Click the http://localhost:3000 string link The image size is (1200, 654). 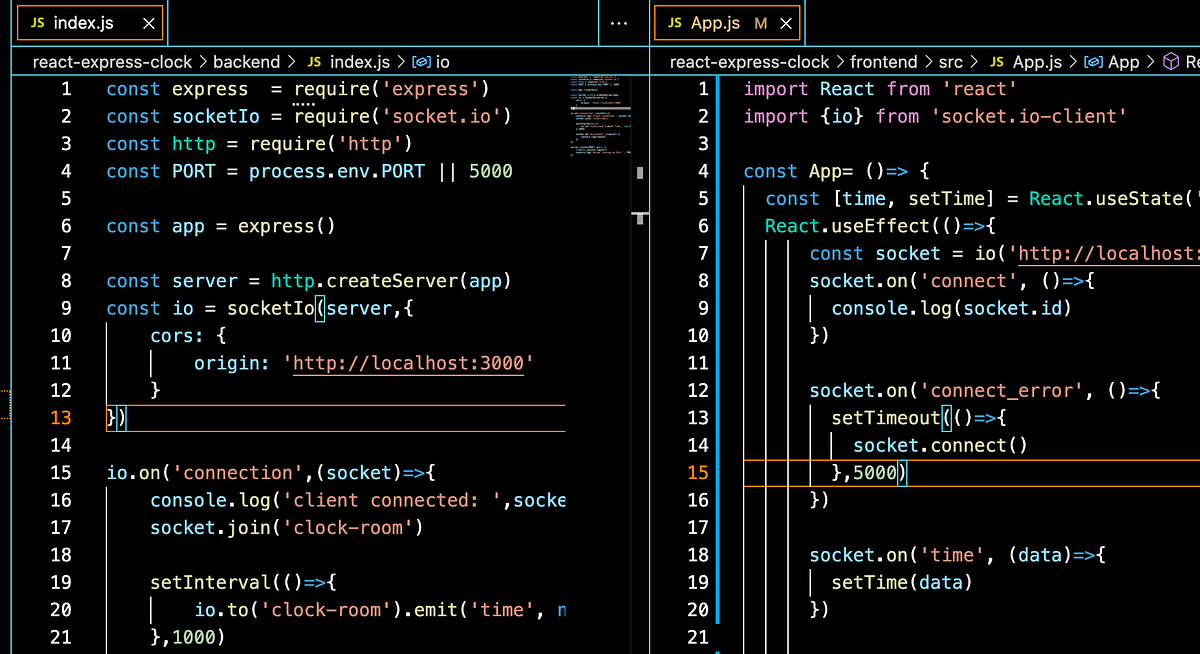(x=409, y=362)
